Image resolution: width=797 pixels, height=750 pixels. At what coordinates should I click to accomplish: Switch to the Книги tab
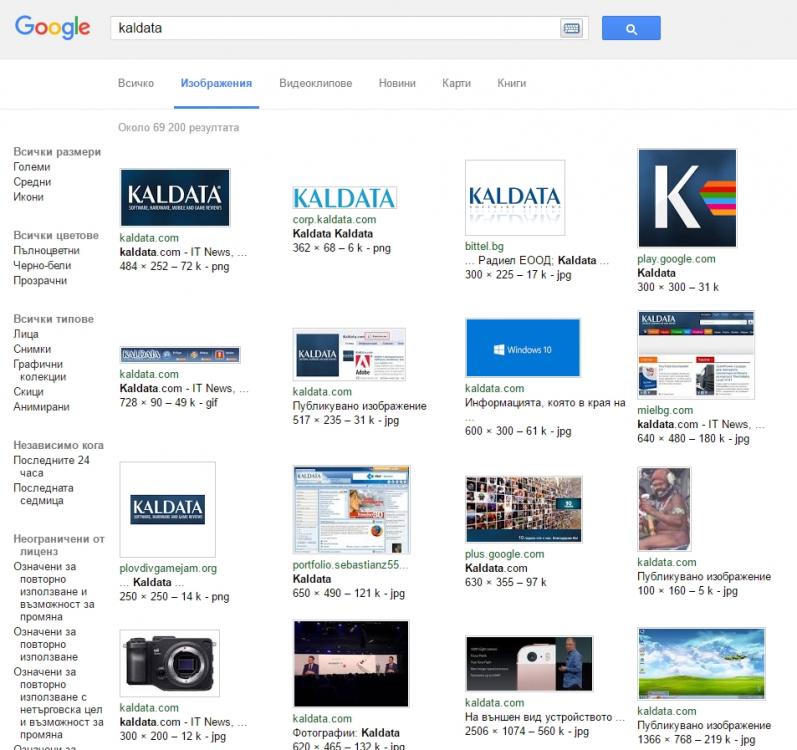pyautogui.click(x=511, y=83)
